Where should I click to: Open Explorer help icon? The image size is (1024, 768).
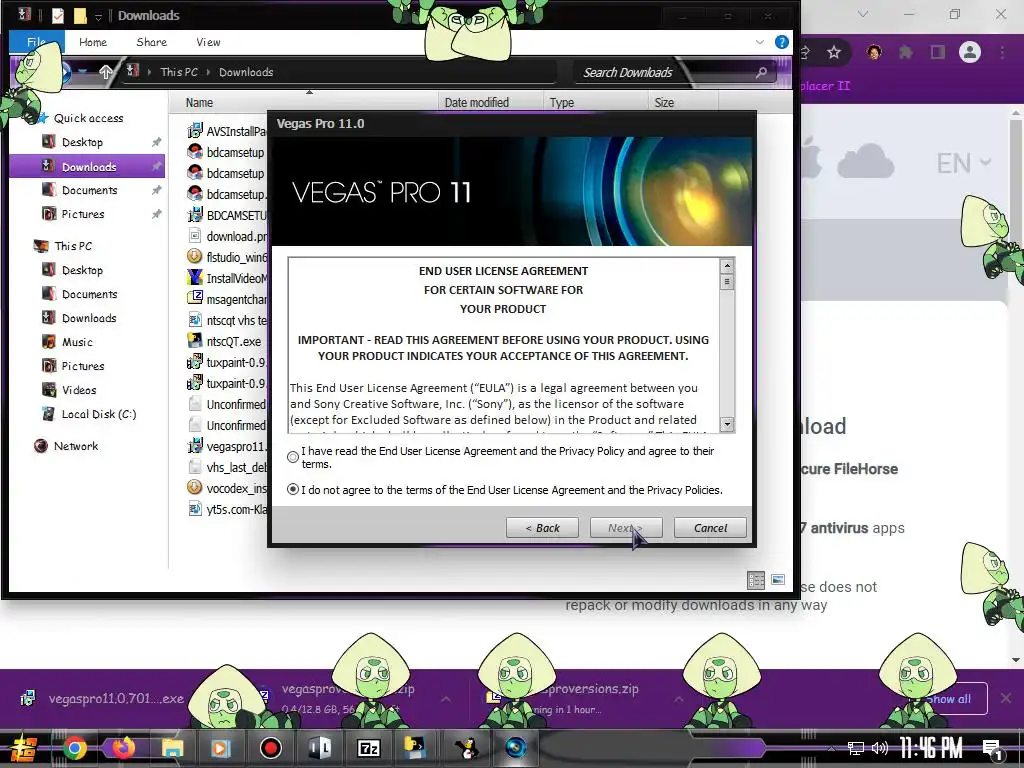[x=781, y=42]
